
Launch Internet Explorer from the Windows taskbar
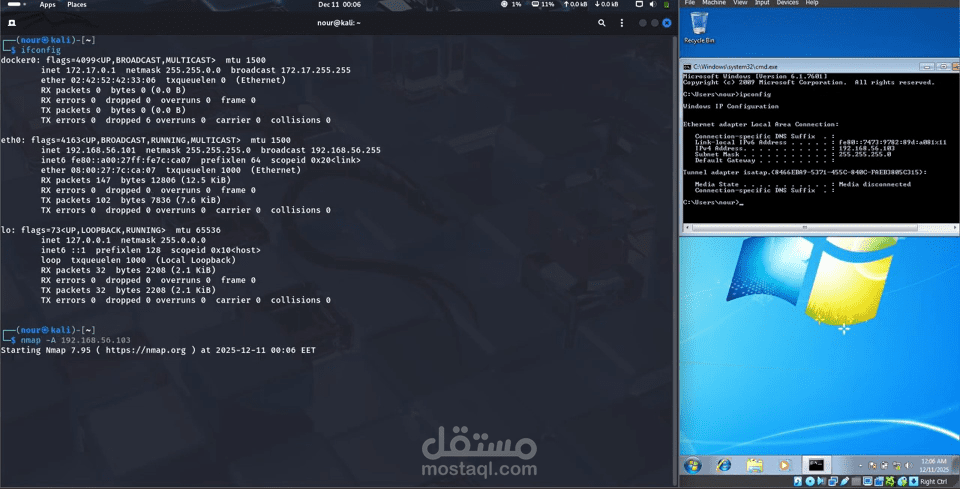724,465
